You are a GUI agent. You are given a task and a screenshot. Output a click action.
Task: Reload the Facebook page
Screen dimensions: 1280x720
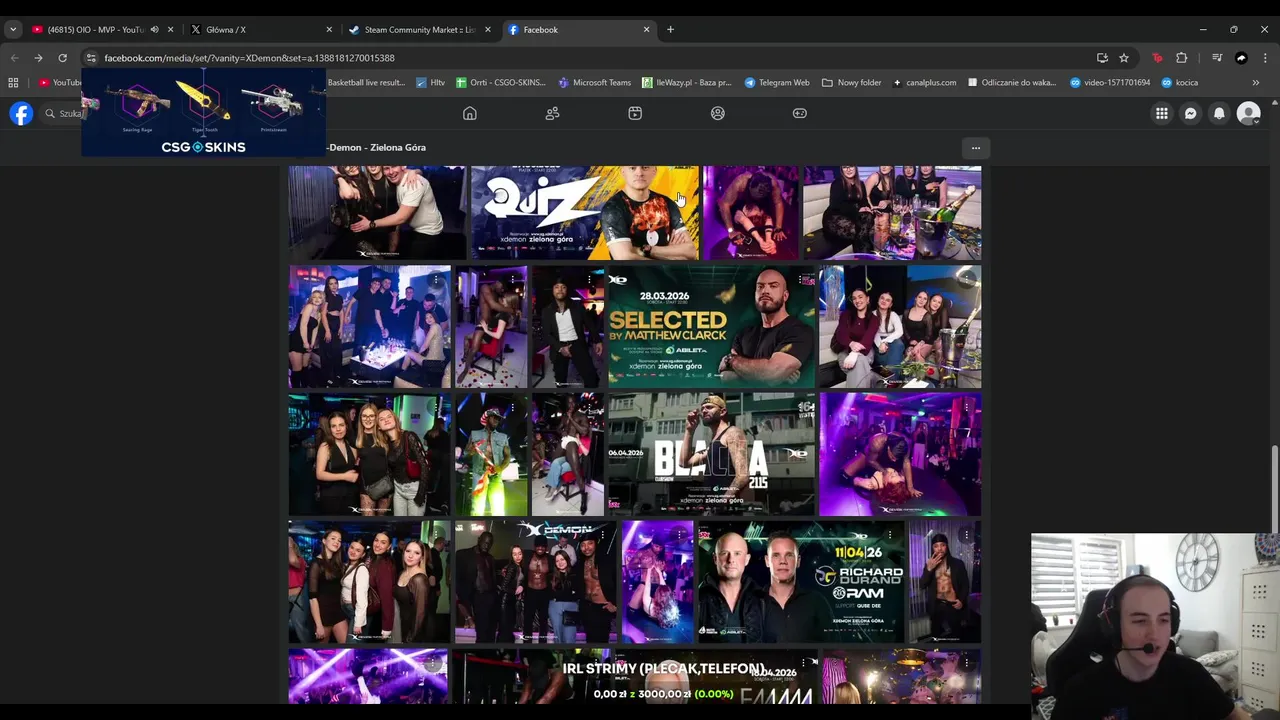pyautogui.click(x=62, y=58)
